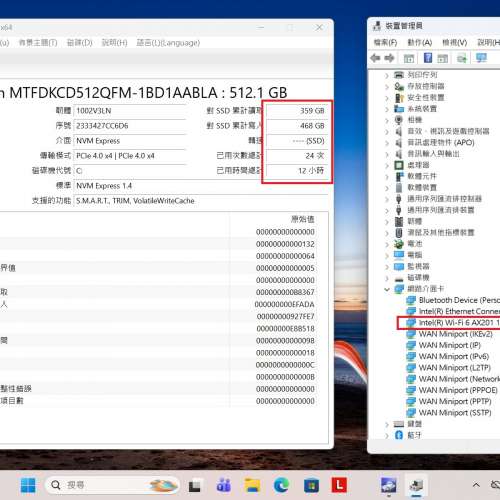Open Microsoft Teams from the taskbar
Screen dimensions: 500x500
224,485
